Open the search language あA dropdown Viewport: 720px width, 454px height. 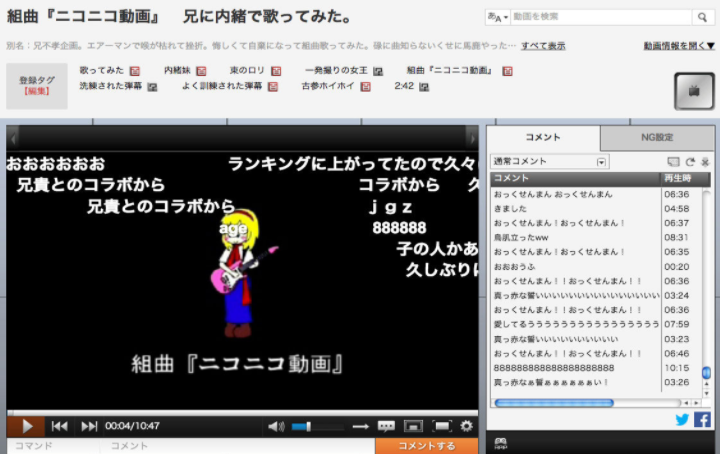(x=498, y=17)
